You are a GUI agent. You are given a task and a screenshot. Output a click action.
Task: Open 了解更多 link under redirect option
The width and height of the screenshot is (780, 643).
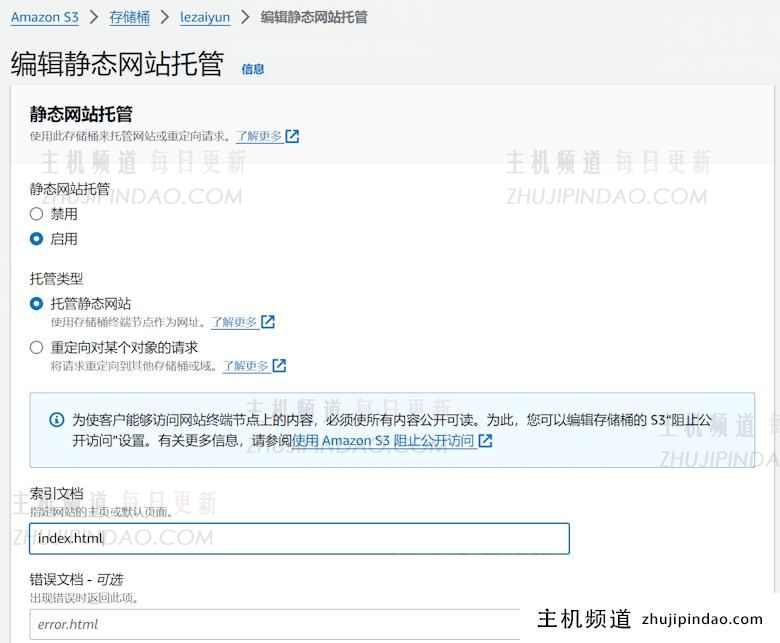[245, 366]
